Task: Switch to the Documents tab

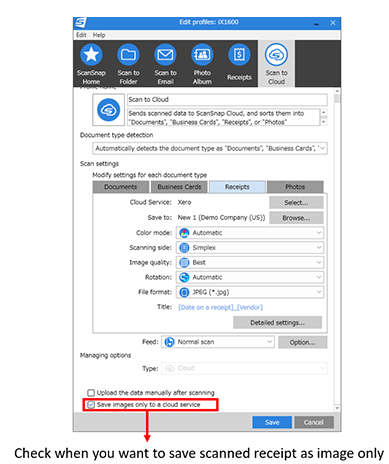Action: point(121,187)
